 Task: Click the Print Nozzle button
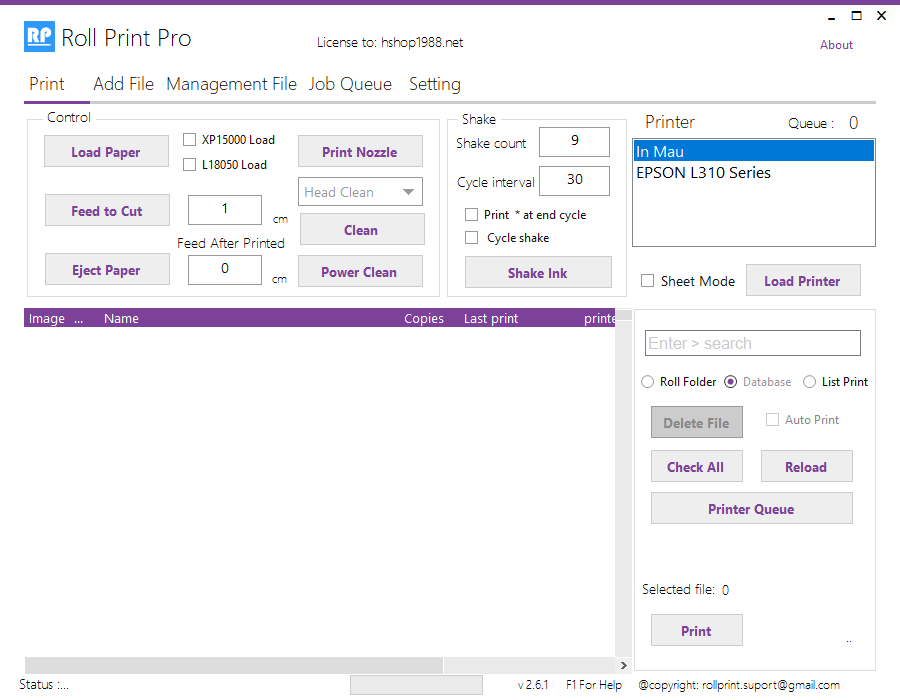coord(360,152)
